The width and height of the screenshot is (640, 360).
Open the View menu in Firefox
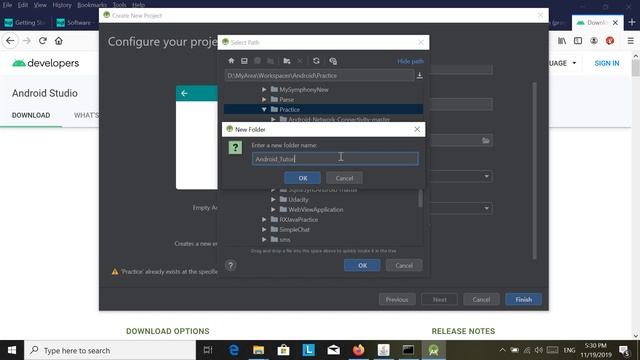(x=40, y=5)
